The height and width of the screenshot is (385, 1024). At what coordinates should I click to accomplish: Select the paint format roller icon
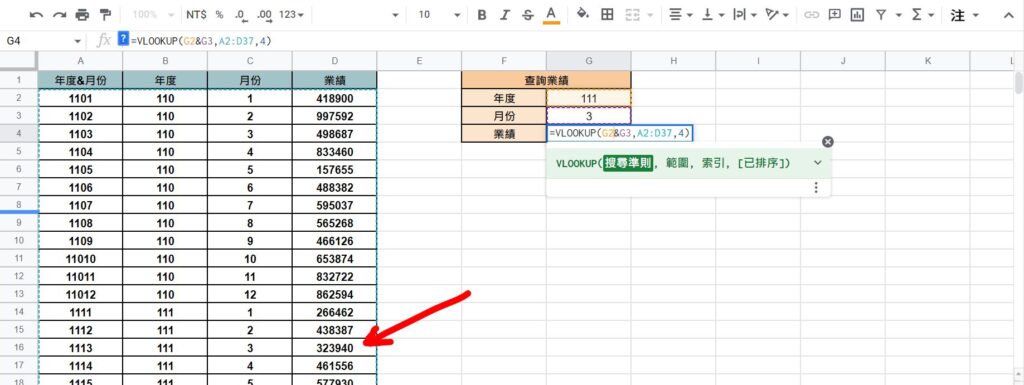tap(104, 14)
